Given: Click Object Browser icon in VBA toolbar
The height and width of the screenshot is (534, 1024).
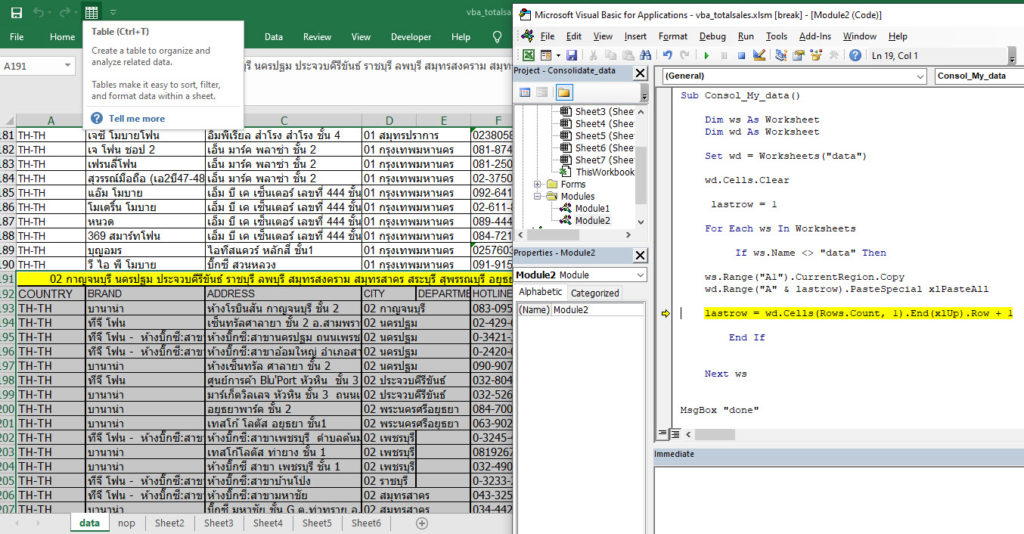Looking at the screenshot, I should (x=816, y=55).
